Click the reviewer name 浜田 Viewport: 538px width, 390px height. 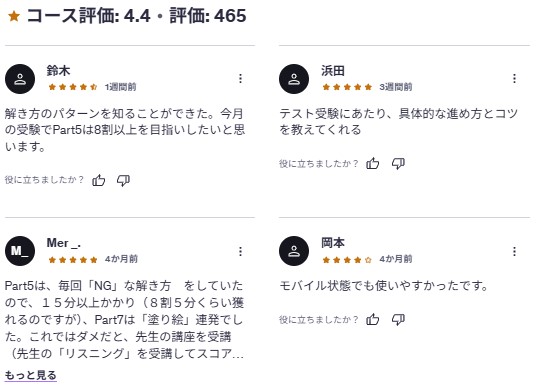coord(333,71)
